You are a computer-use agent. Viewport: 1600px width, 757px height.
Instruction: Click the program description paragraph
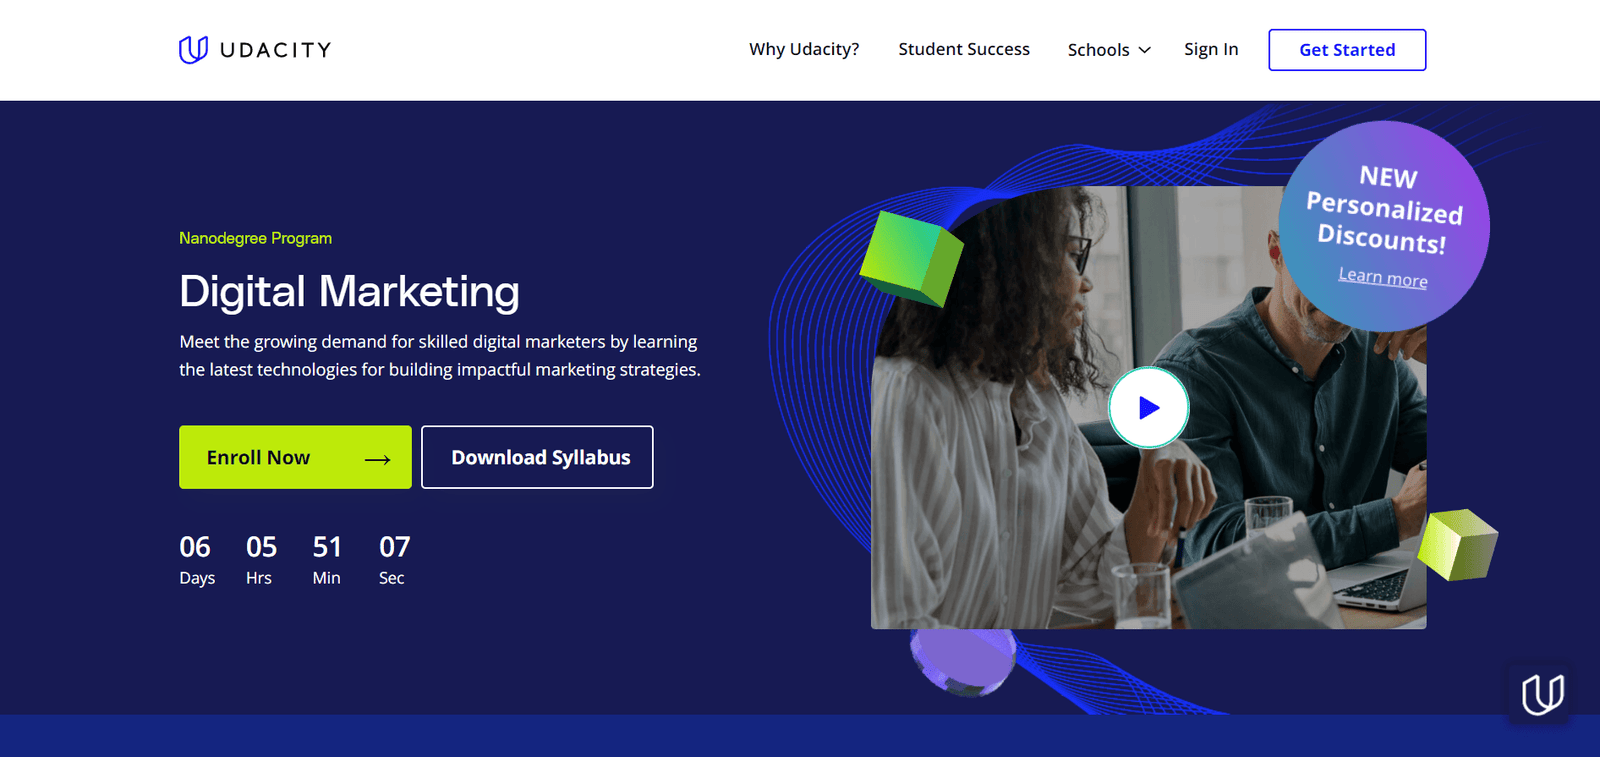(x=440, y=356)
